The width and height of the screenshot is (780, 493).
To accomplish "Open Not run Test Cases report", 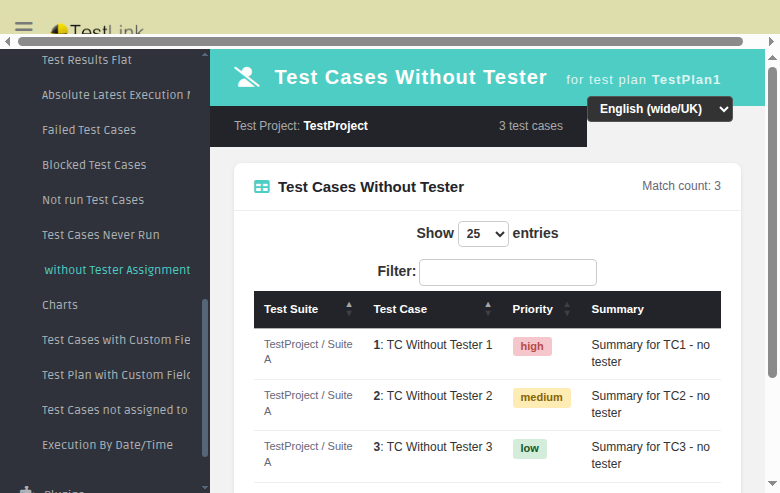I will tap(93, 200).
